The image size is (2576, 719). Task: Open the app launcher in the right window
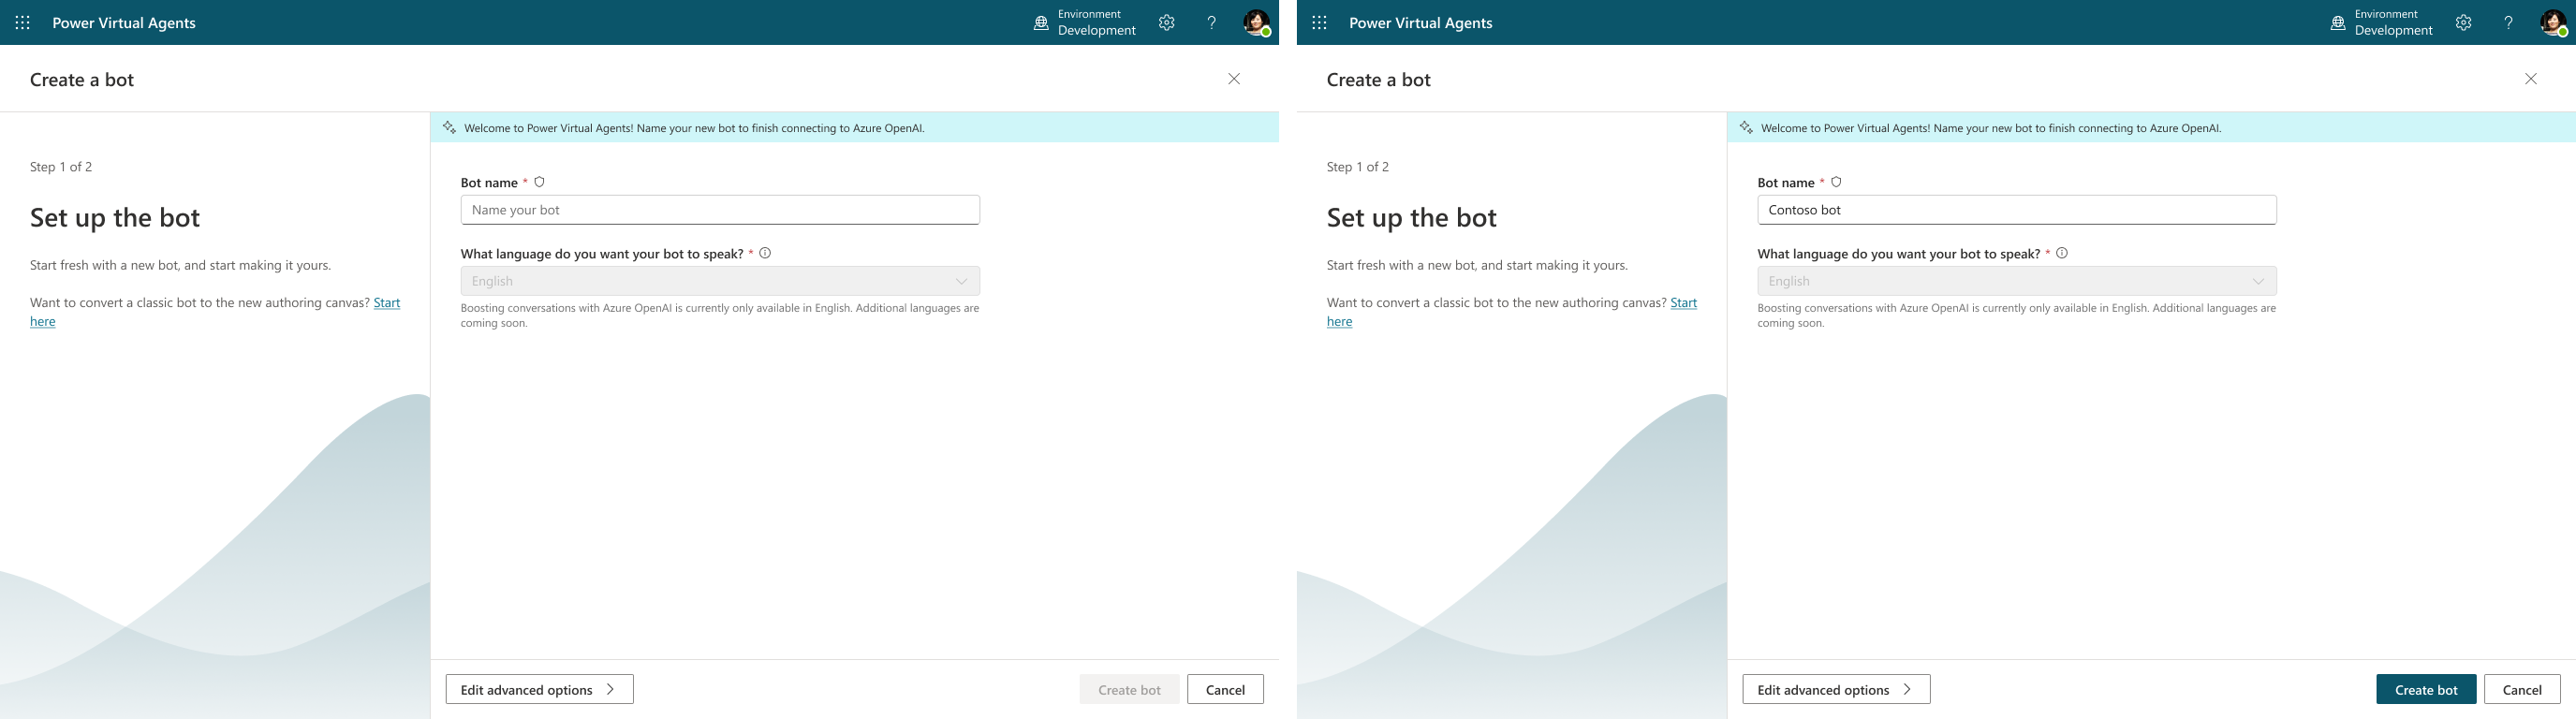[x=1319, y=23]
